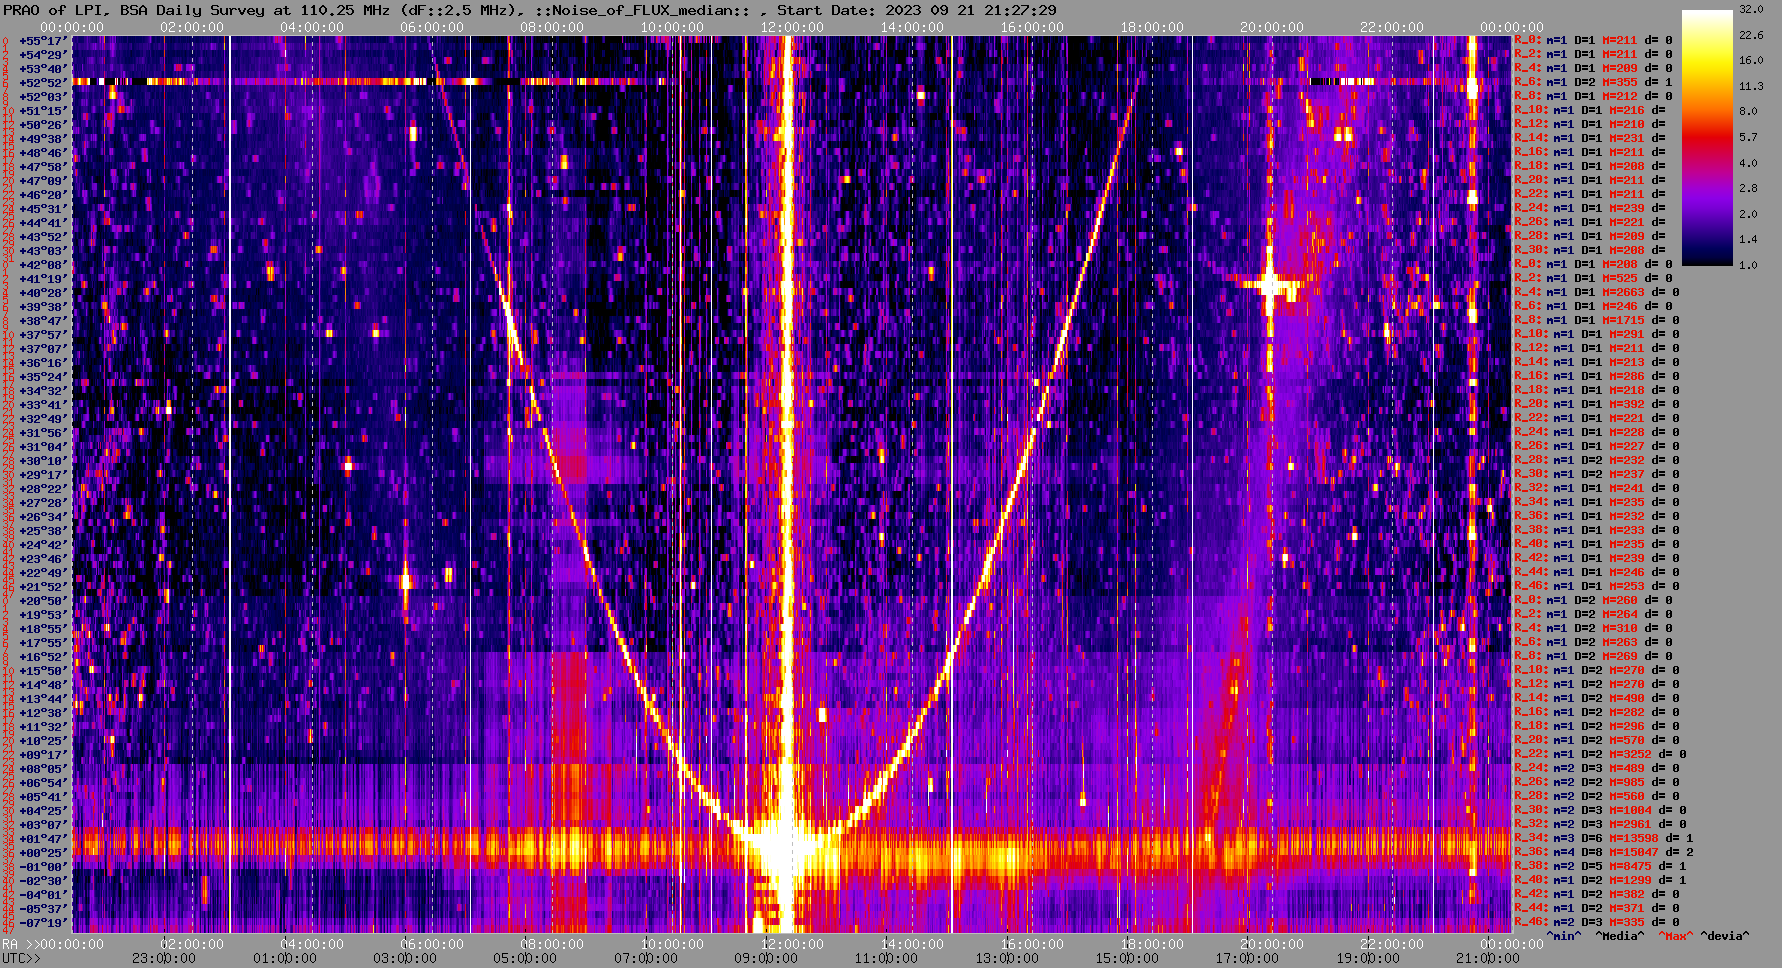Click the beam row with M=1715
The width and height of the screenshot is (1782, 968).
coord(1596,321)
